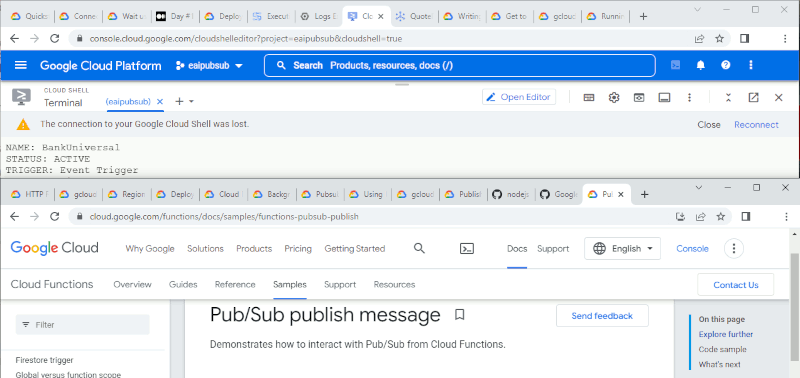
Task: Activate Cloud Shell icon in blue header
Action: pyautogui.click(x=676, y=65)
